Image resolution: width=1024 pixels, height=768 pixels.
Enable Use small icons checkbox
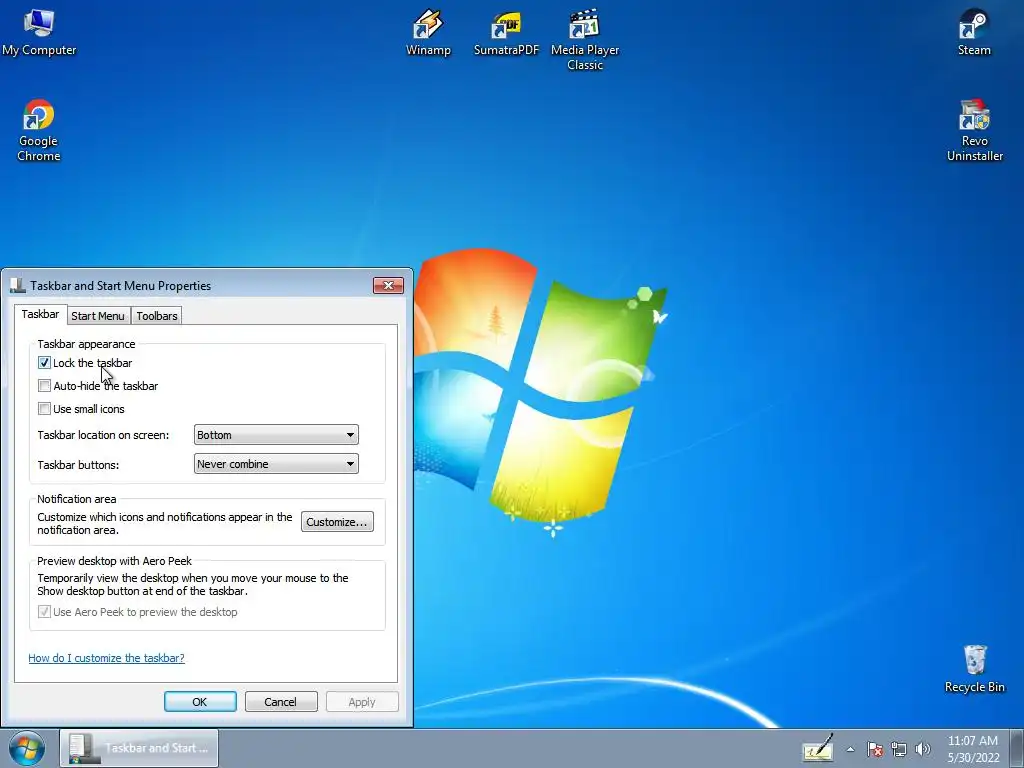point(44,409)
